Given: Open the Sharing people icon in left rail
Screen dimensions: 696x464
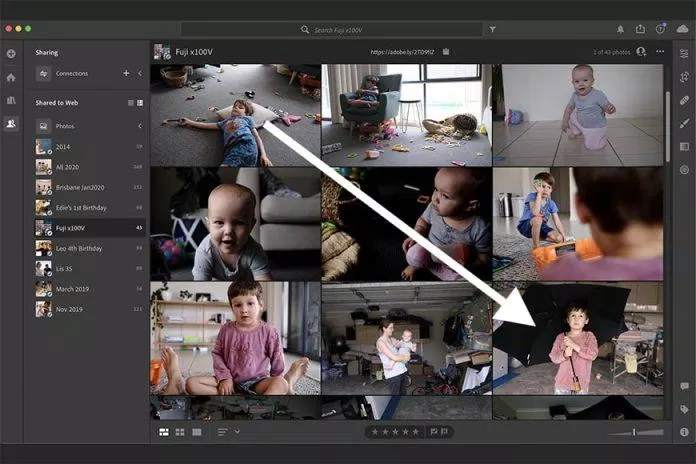Looking at the screenshot, I should (11, 123).
